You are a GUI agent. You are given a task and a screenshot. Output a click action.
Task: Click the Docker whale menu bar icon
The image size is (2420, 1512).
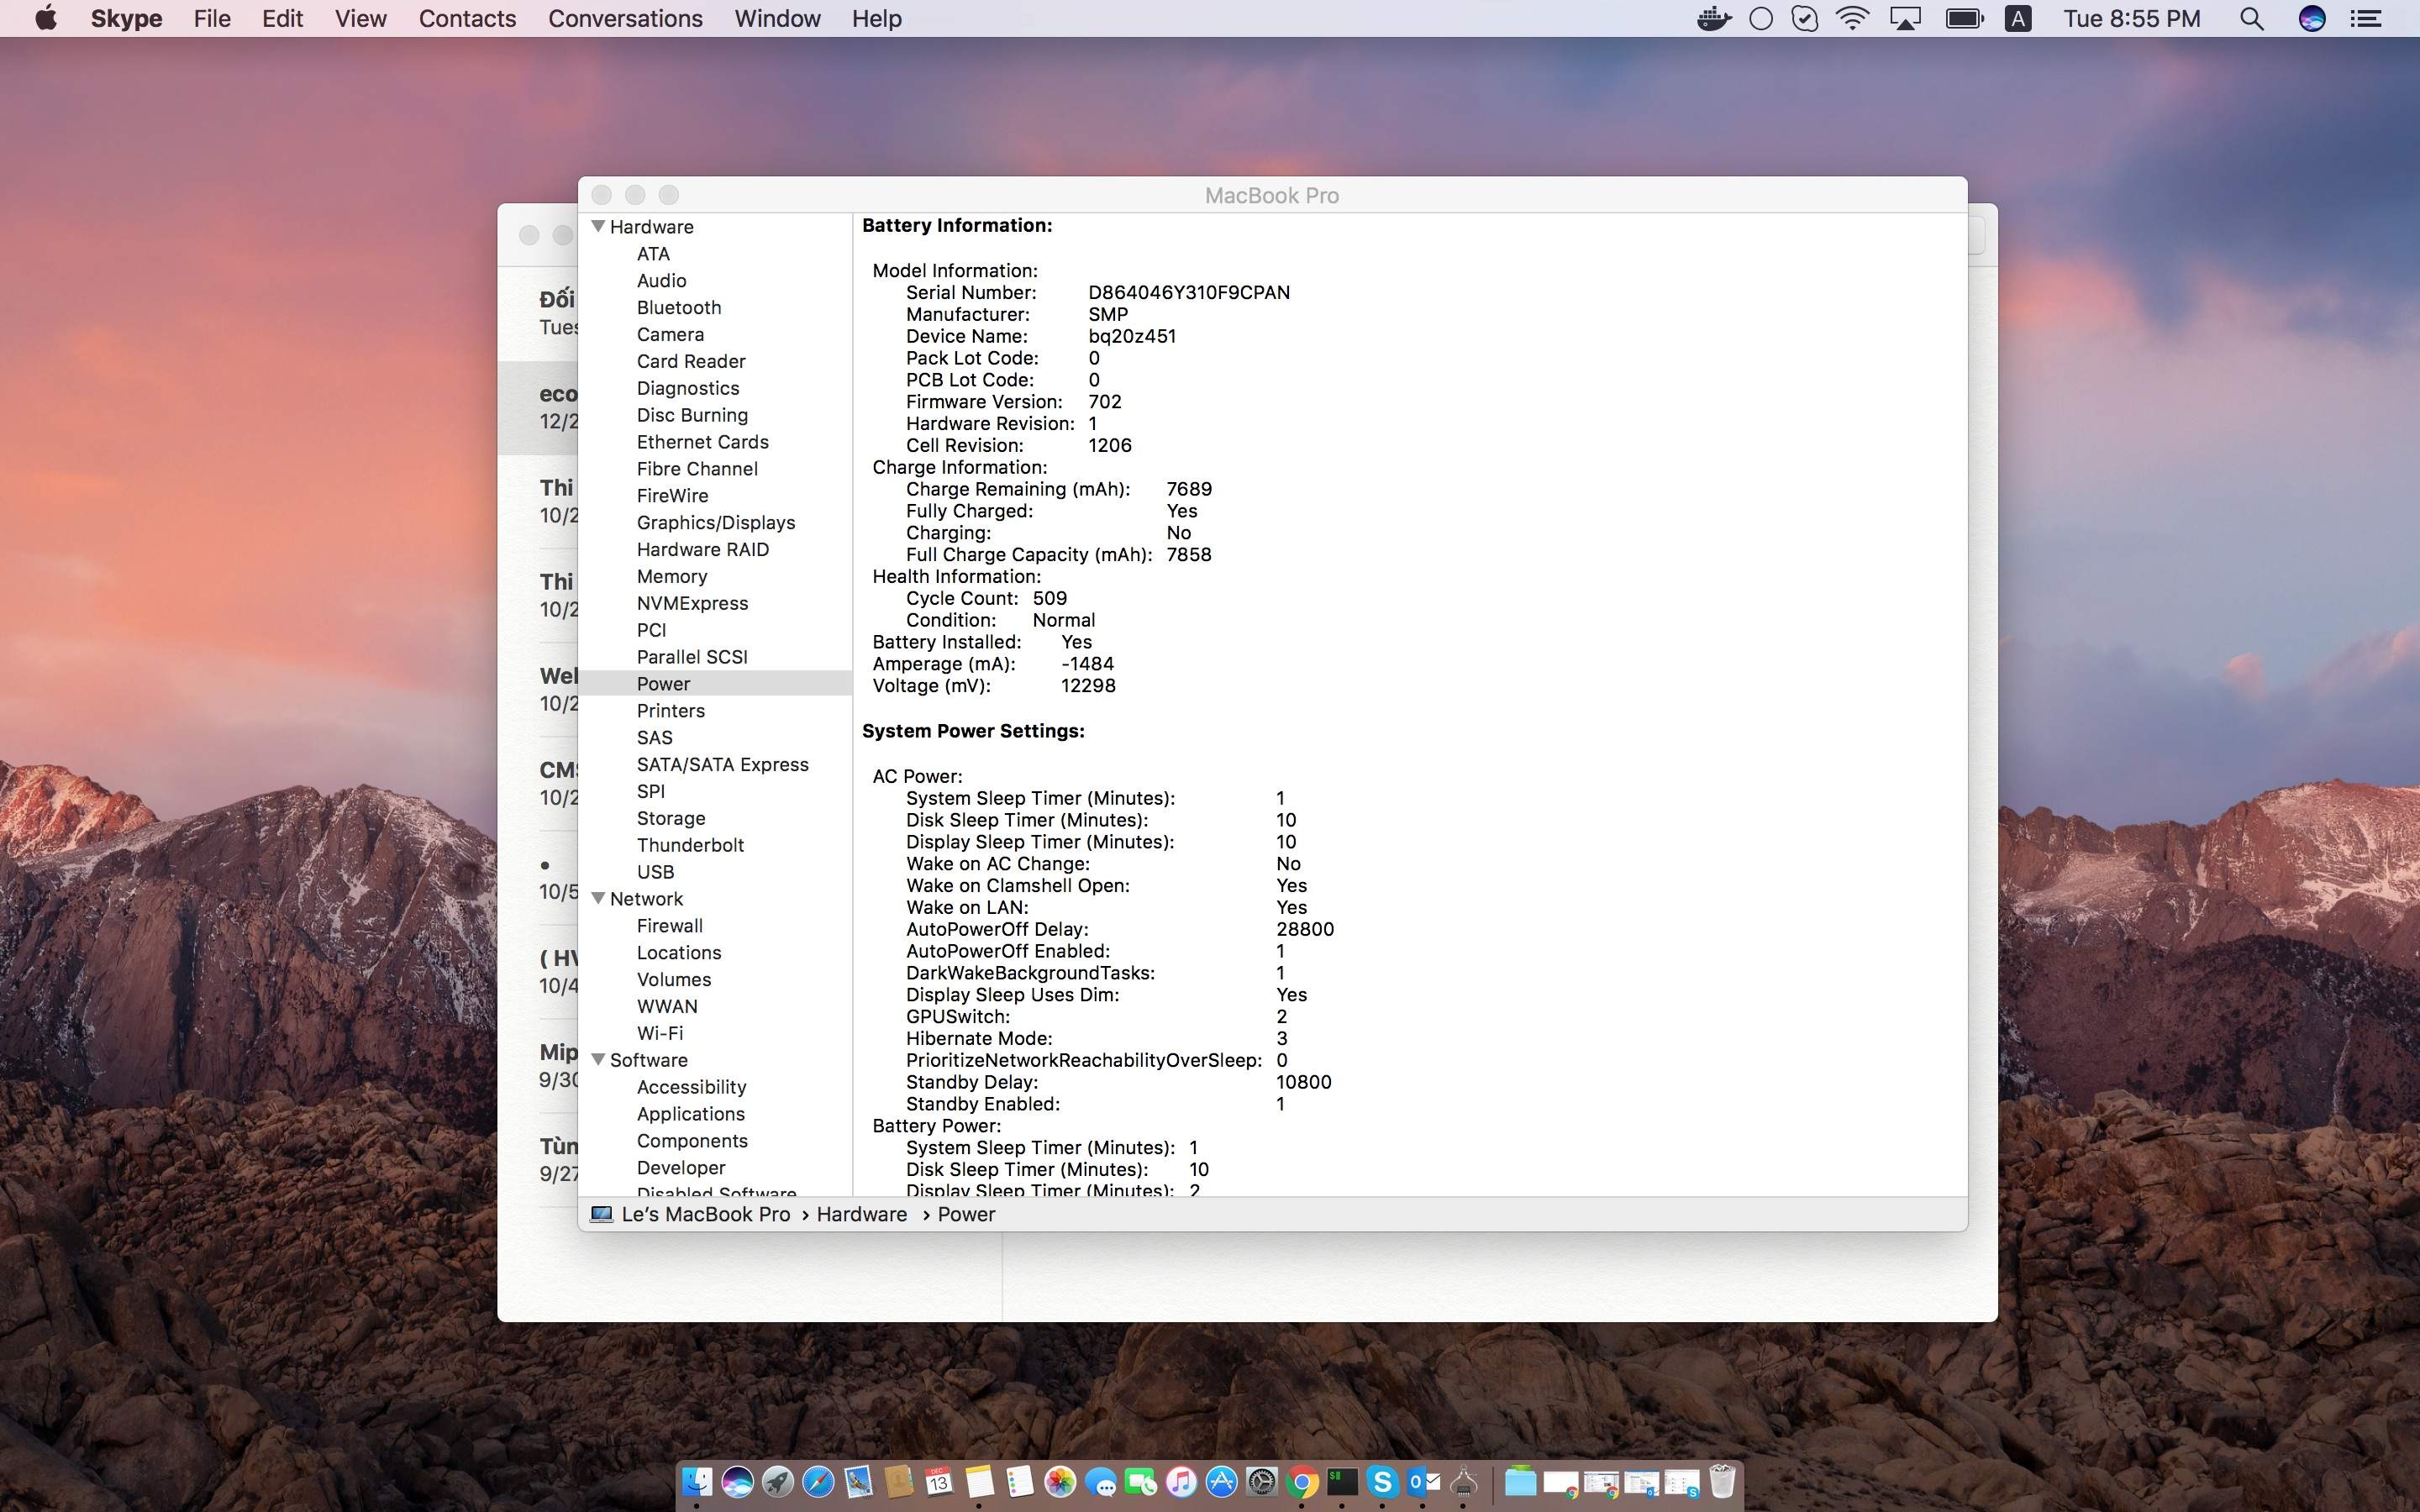[x=1714, y=18]
